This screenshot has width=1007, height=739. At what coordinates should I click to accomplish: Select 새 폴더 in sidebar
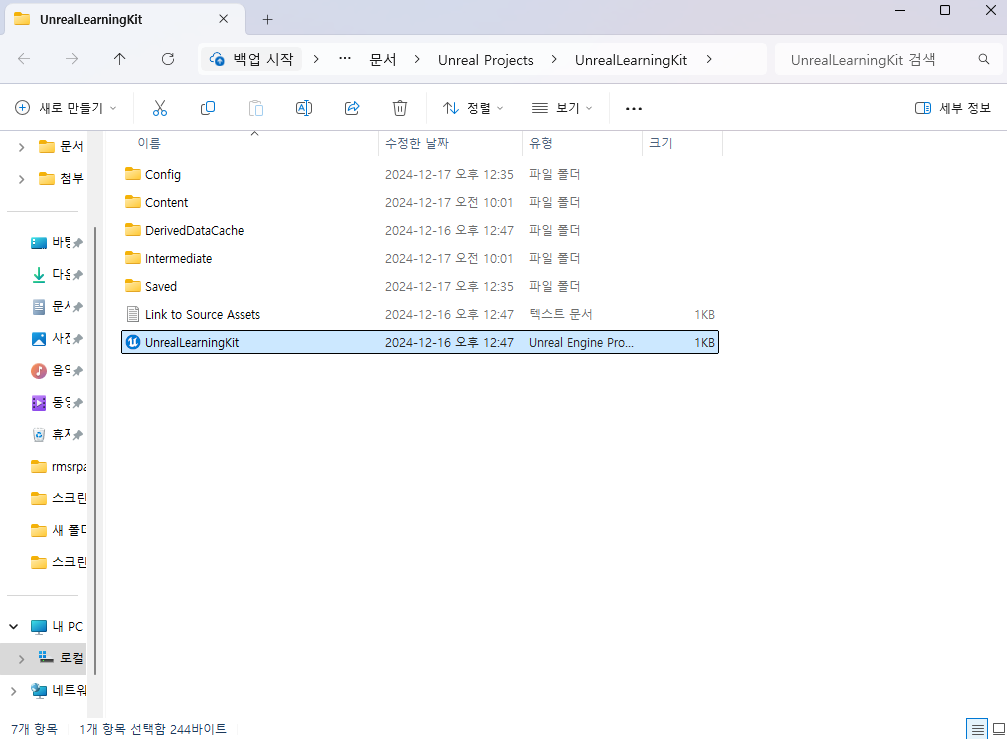point(58,530)
